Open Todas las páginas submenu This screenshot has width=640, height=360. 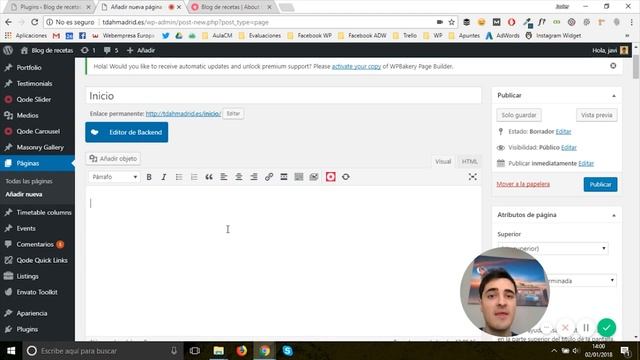point(29,181)
